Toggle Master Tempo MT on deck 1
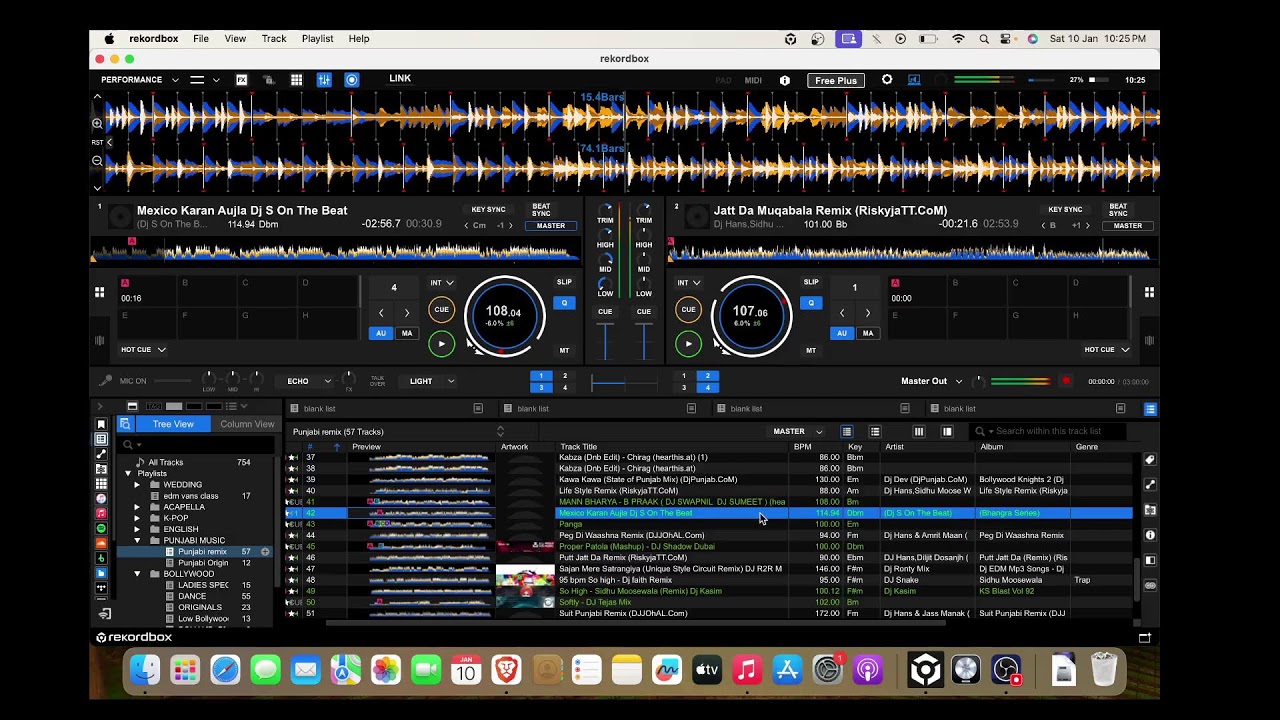1280x720 pixels. click(x=564, y=351)
